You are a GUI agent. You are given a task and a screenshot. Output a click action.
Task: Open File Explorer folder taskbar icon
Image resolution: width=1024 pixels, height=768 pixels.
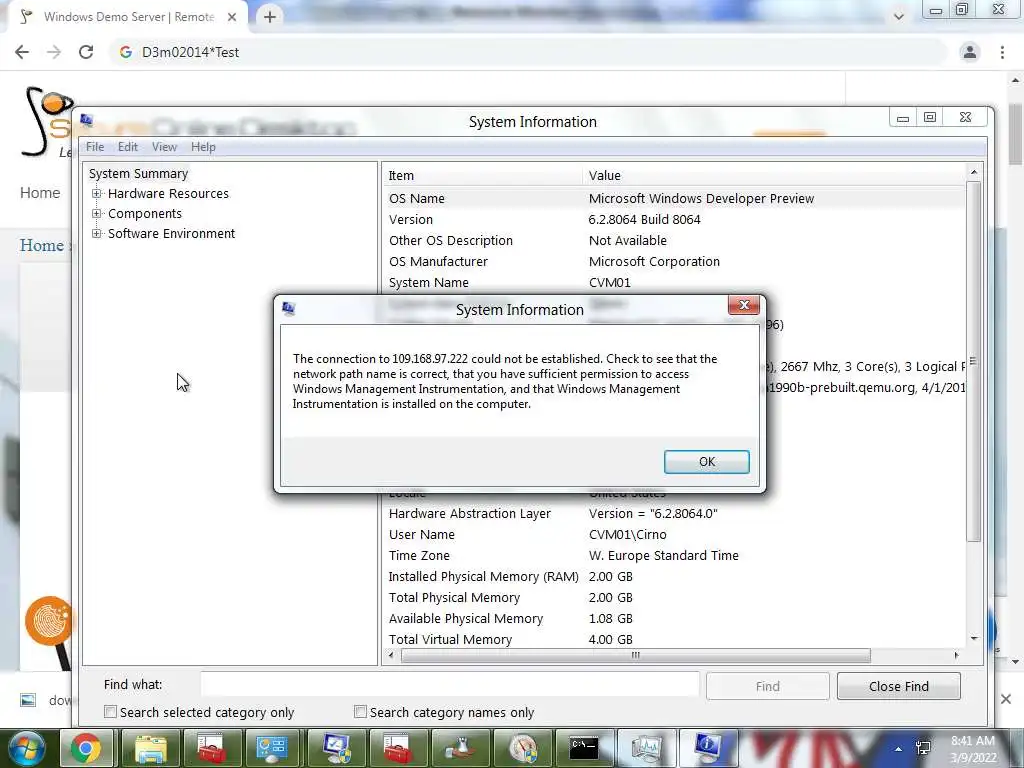pyautogui.click(x=150, y=748)
